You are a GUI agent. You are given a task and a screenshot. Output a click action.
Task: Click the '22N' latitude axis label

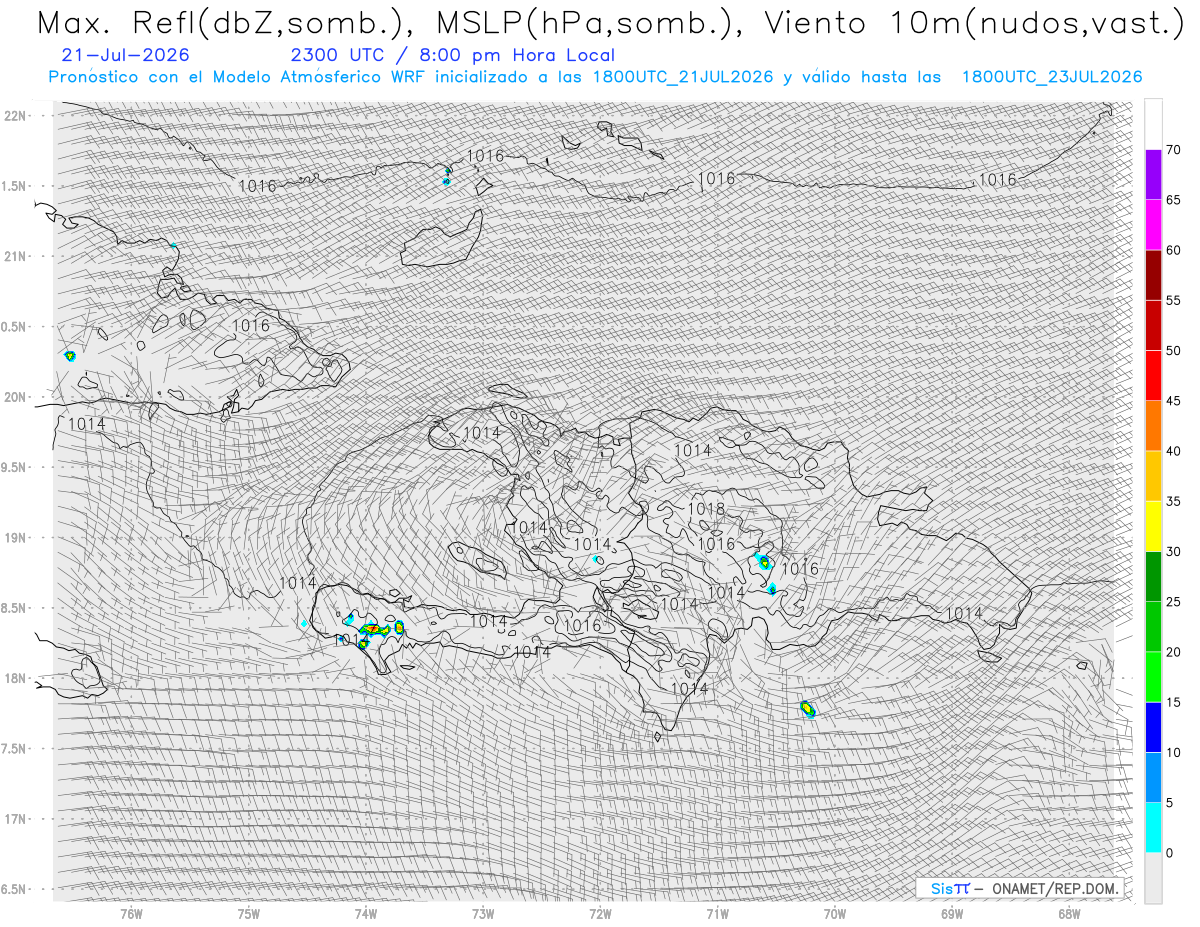click(x=15, y=116)
